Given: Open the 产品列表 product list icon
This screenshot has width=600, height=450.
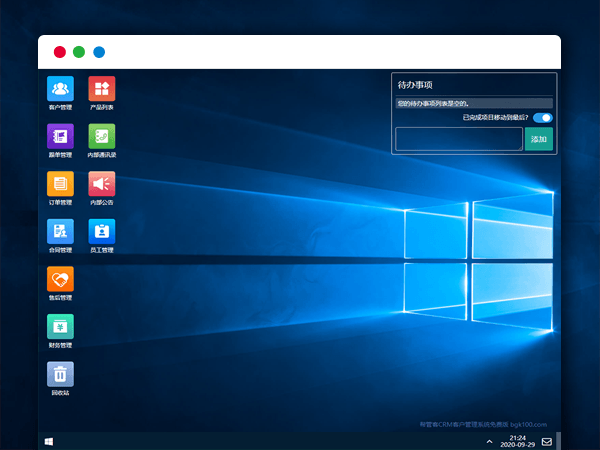Looking at the screenshot, I should pos(102,88).
